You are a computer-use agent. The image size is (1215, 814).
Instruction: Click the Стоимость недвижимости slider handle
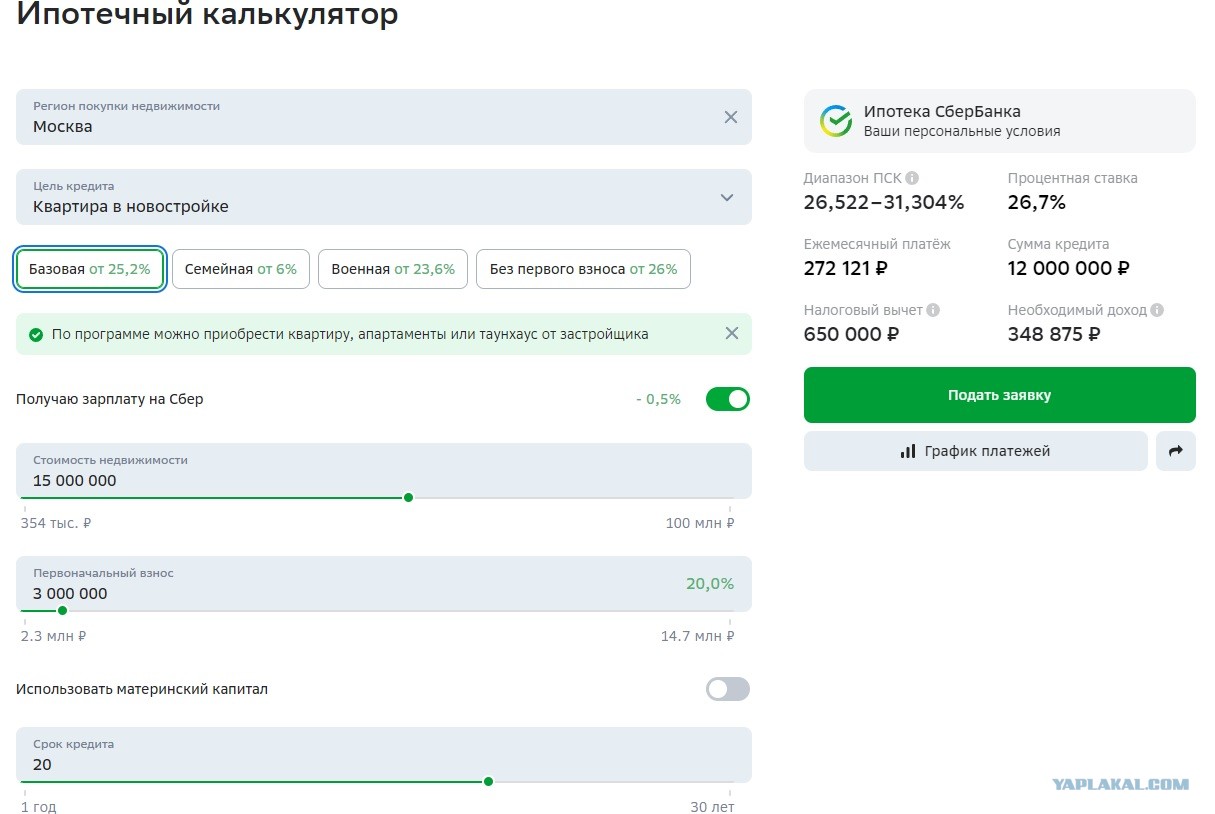[x=408, y=497]
